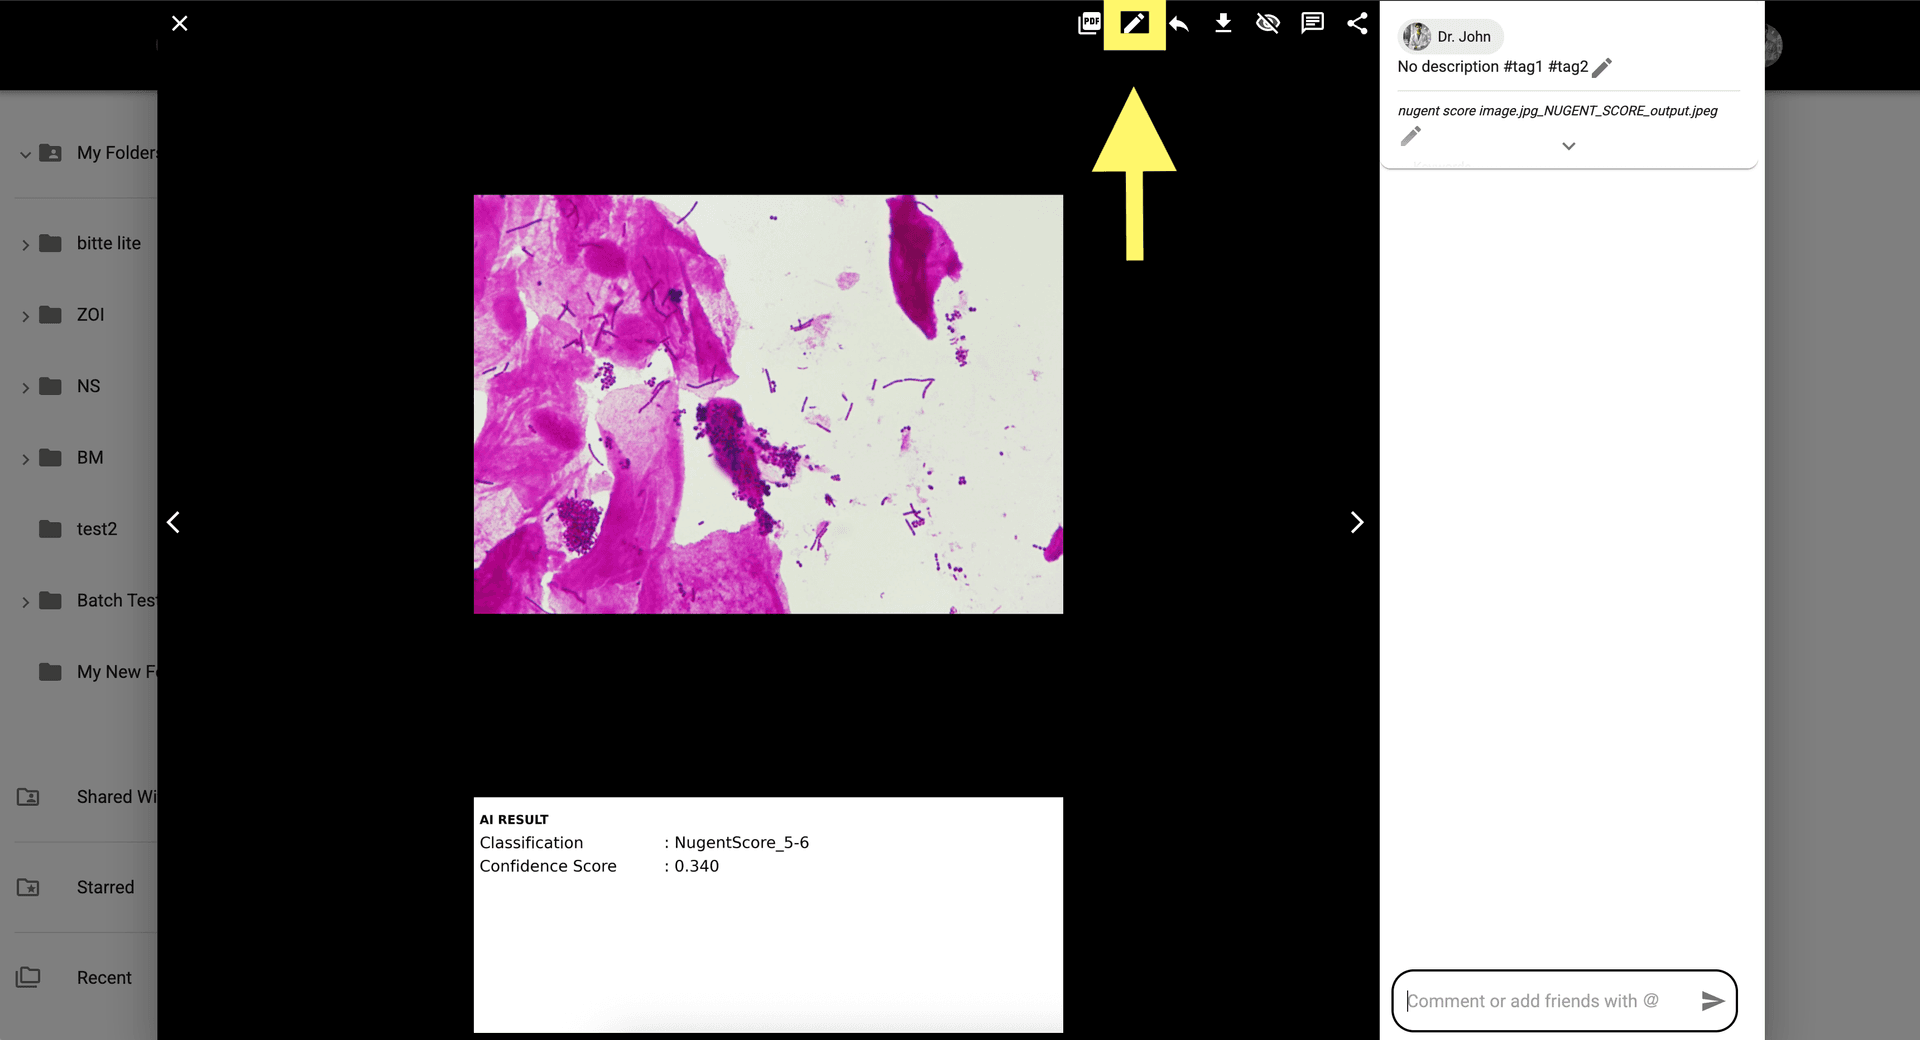Open the comments panel icon

click(x=1312, y=23)
